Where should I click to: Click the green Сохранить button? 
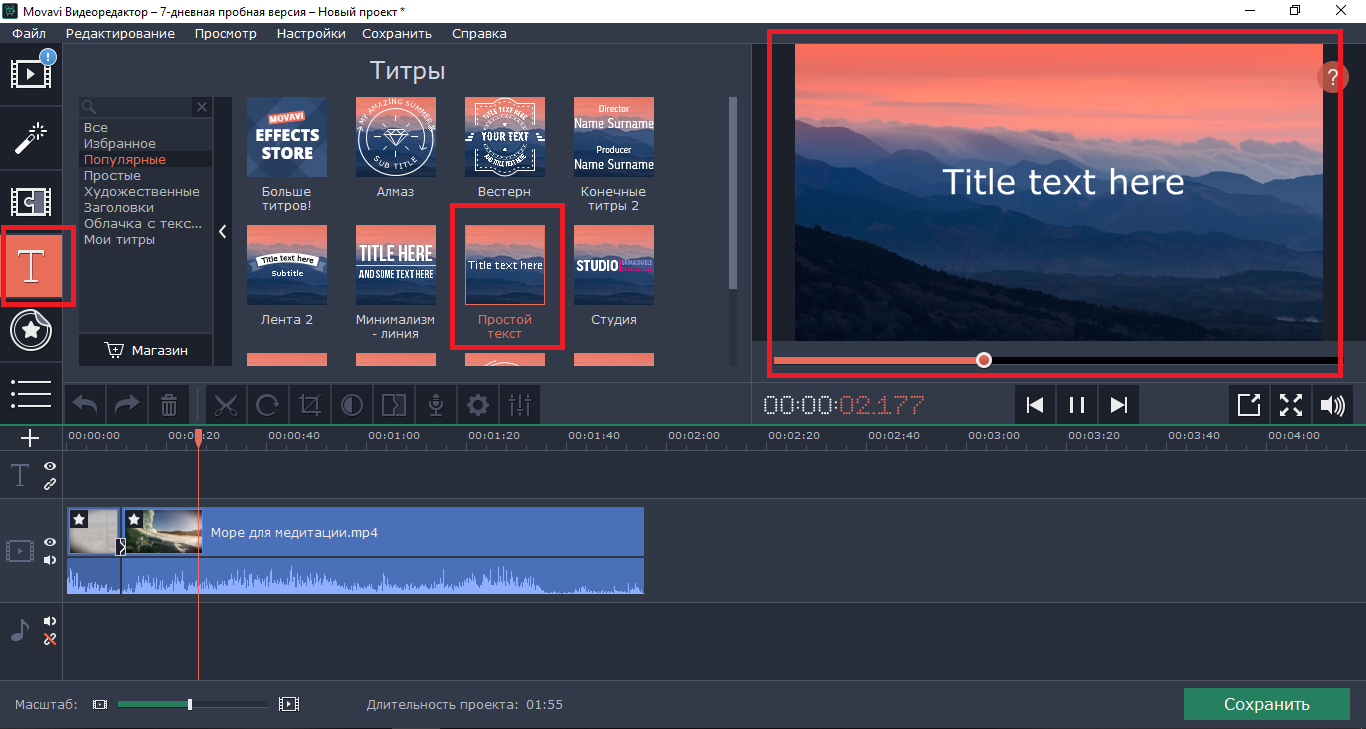pos(1266,704)
